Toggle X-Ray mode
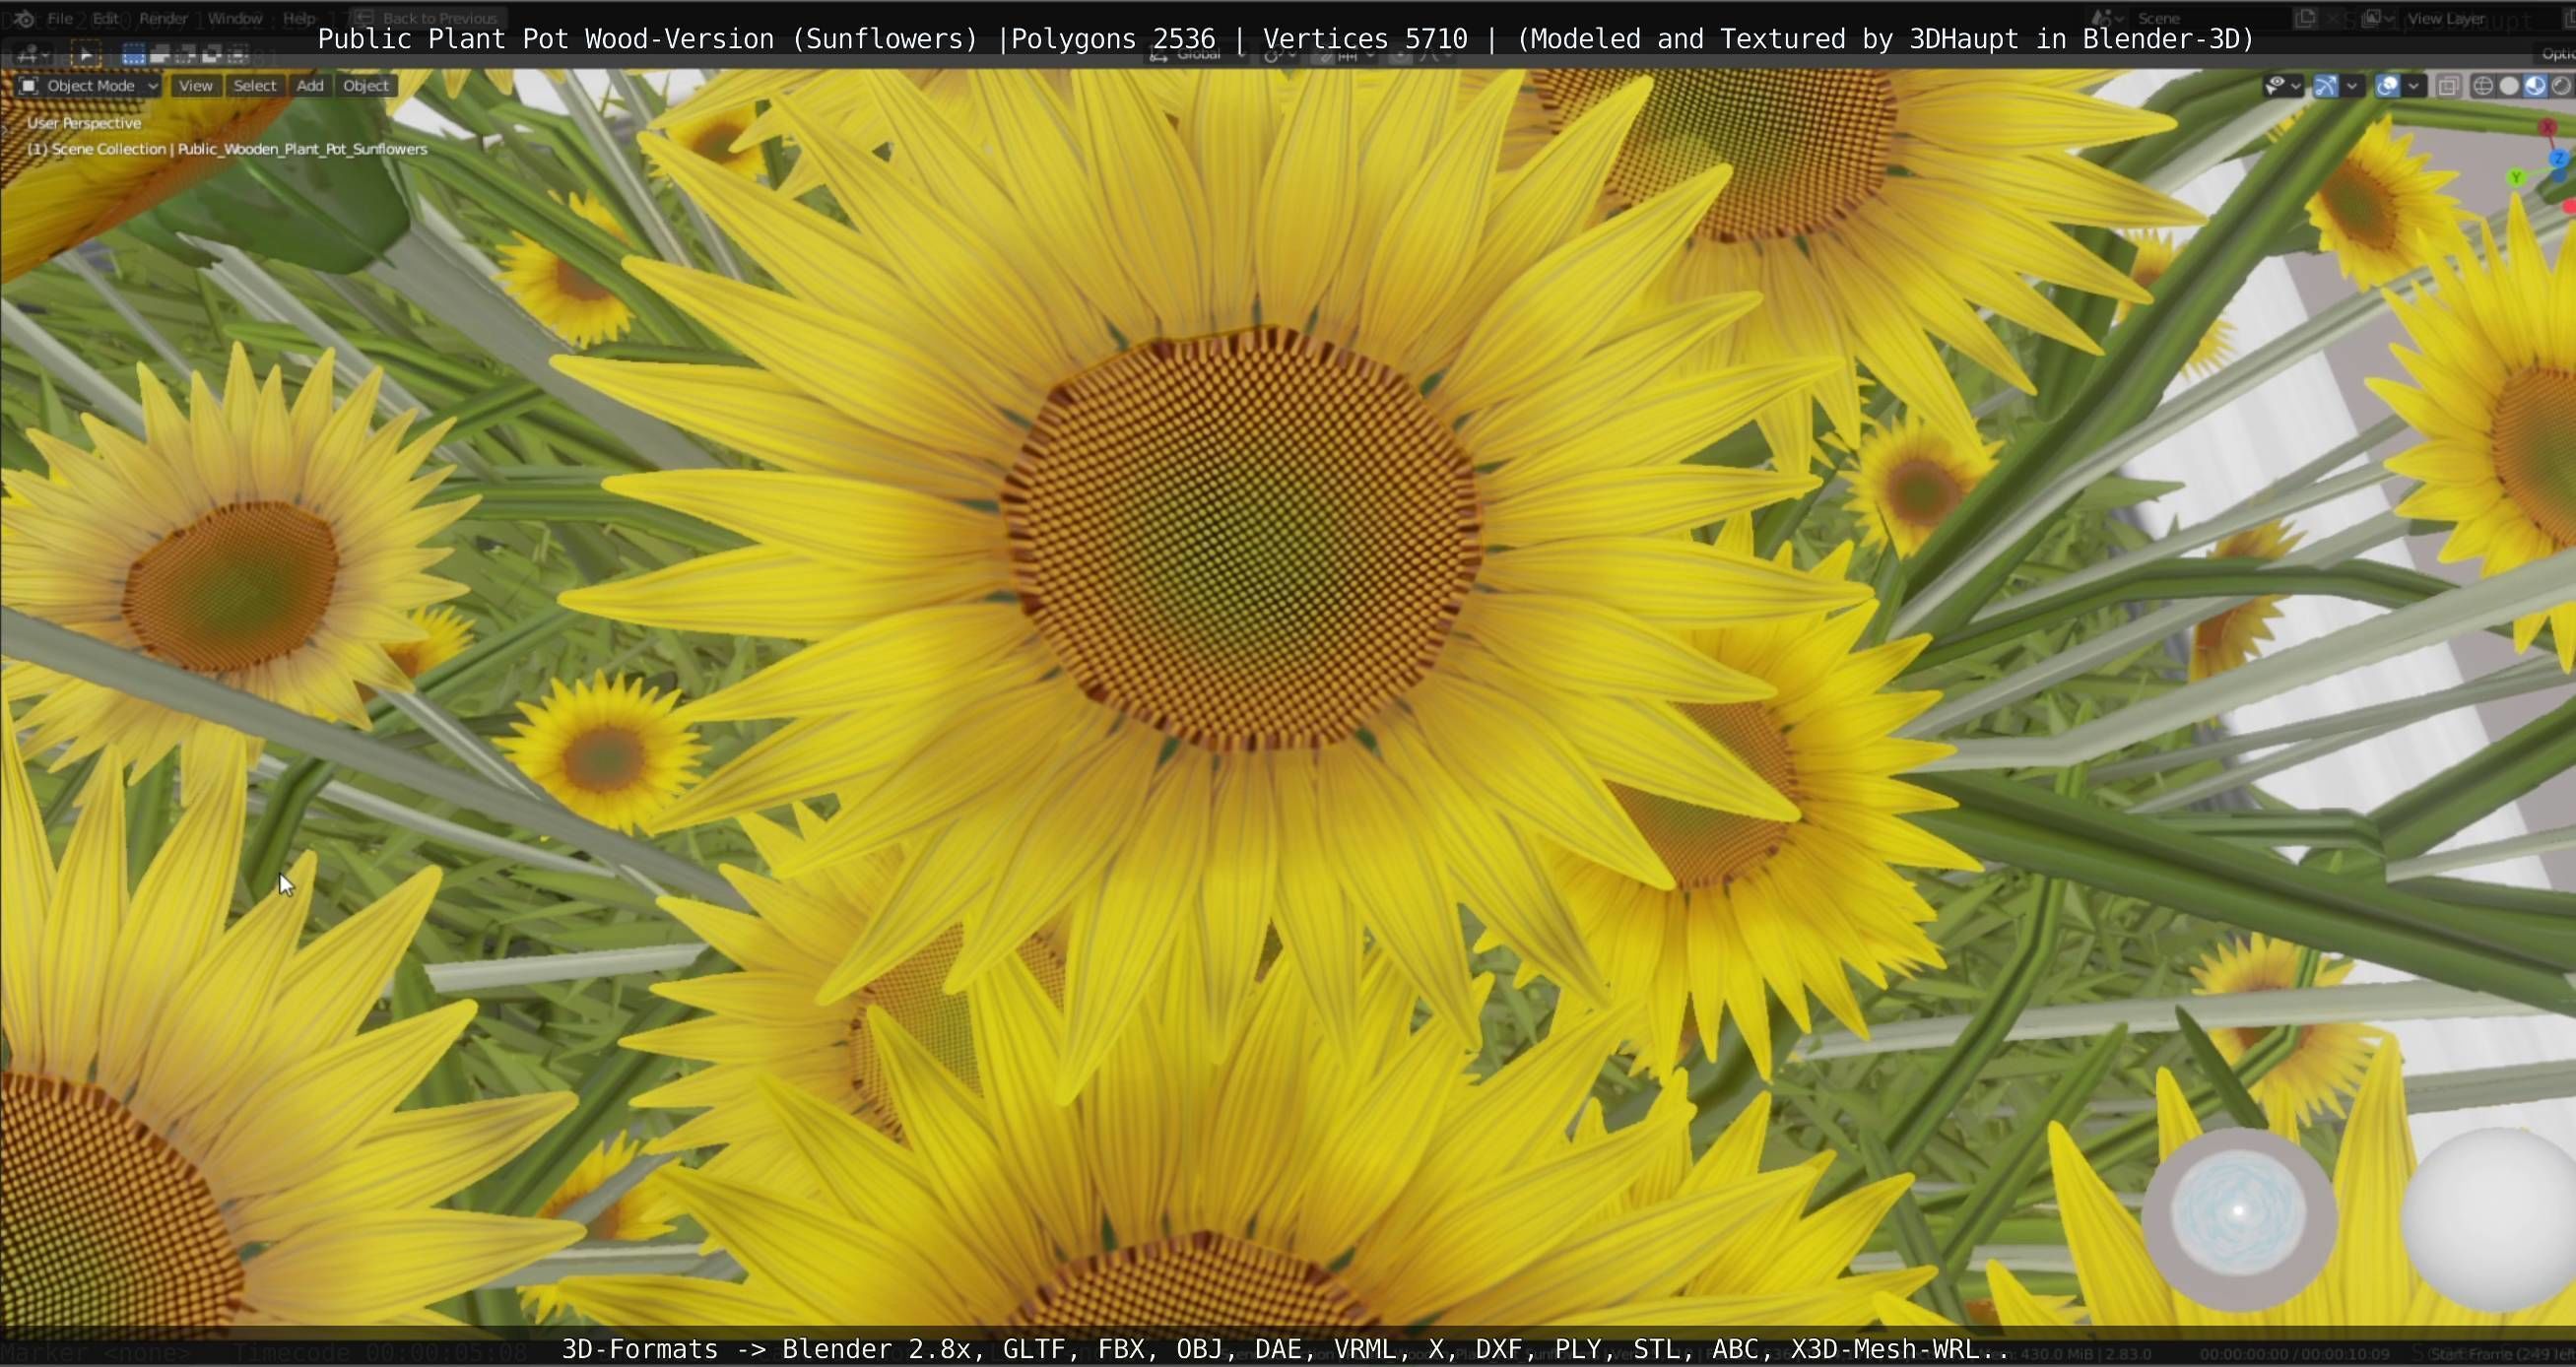The image size is (2576, 1367). 2448,86
